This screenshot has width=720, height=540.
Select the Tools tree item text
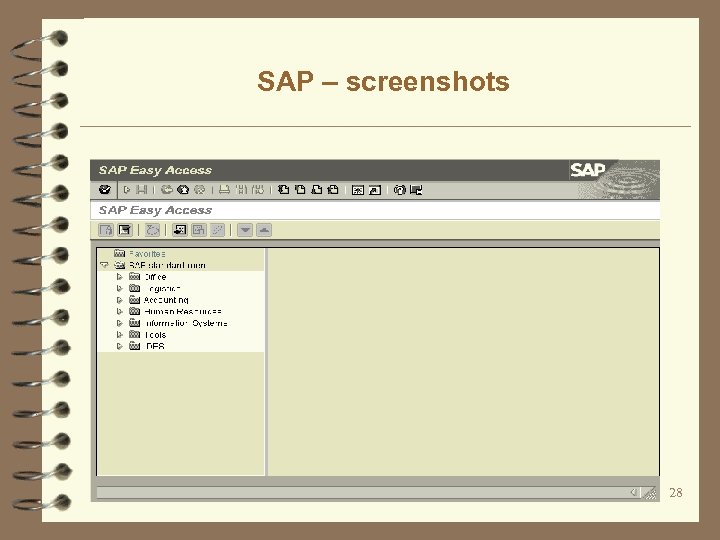click(155, 335)
